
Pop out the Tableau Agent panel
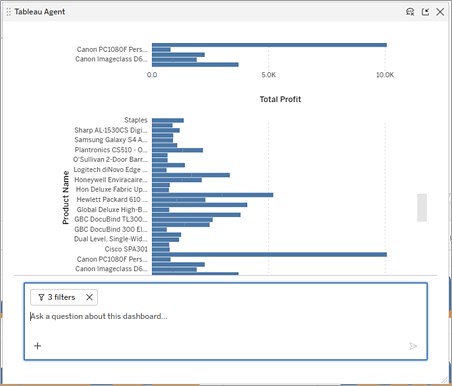[x=425, y=12]
